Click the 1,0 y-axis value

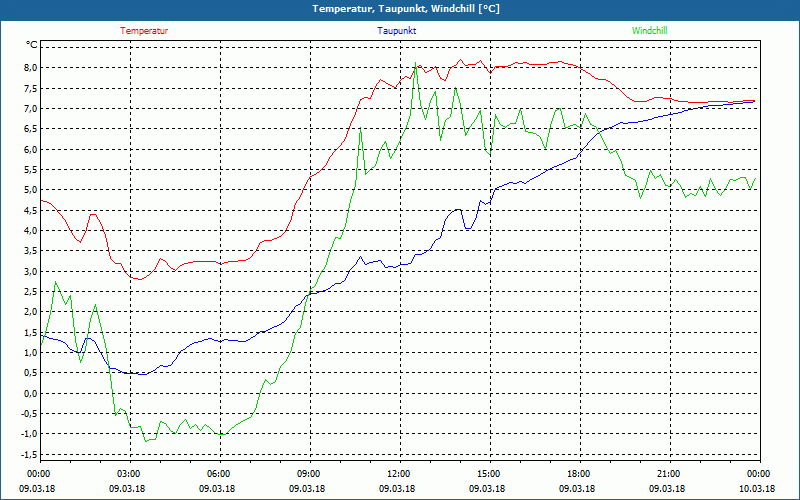pos(31,353)
